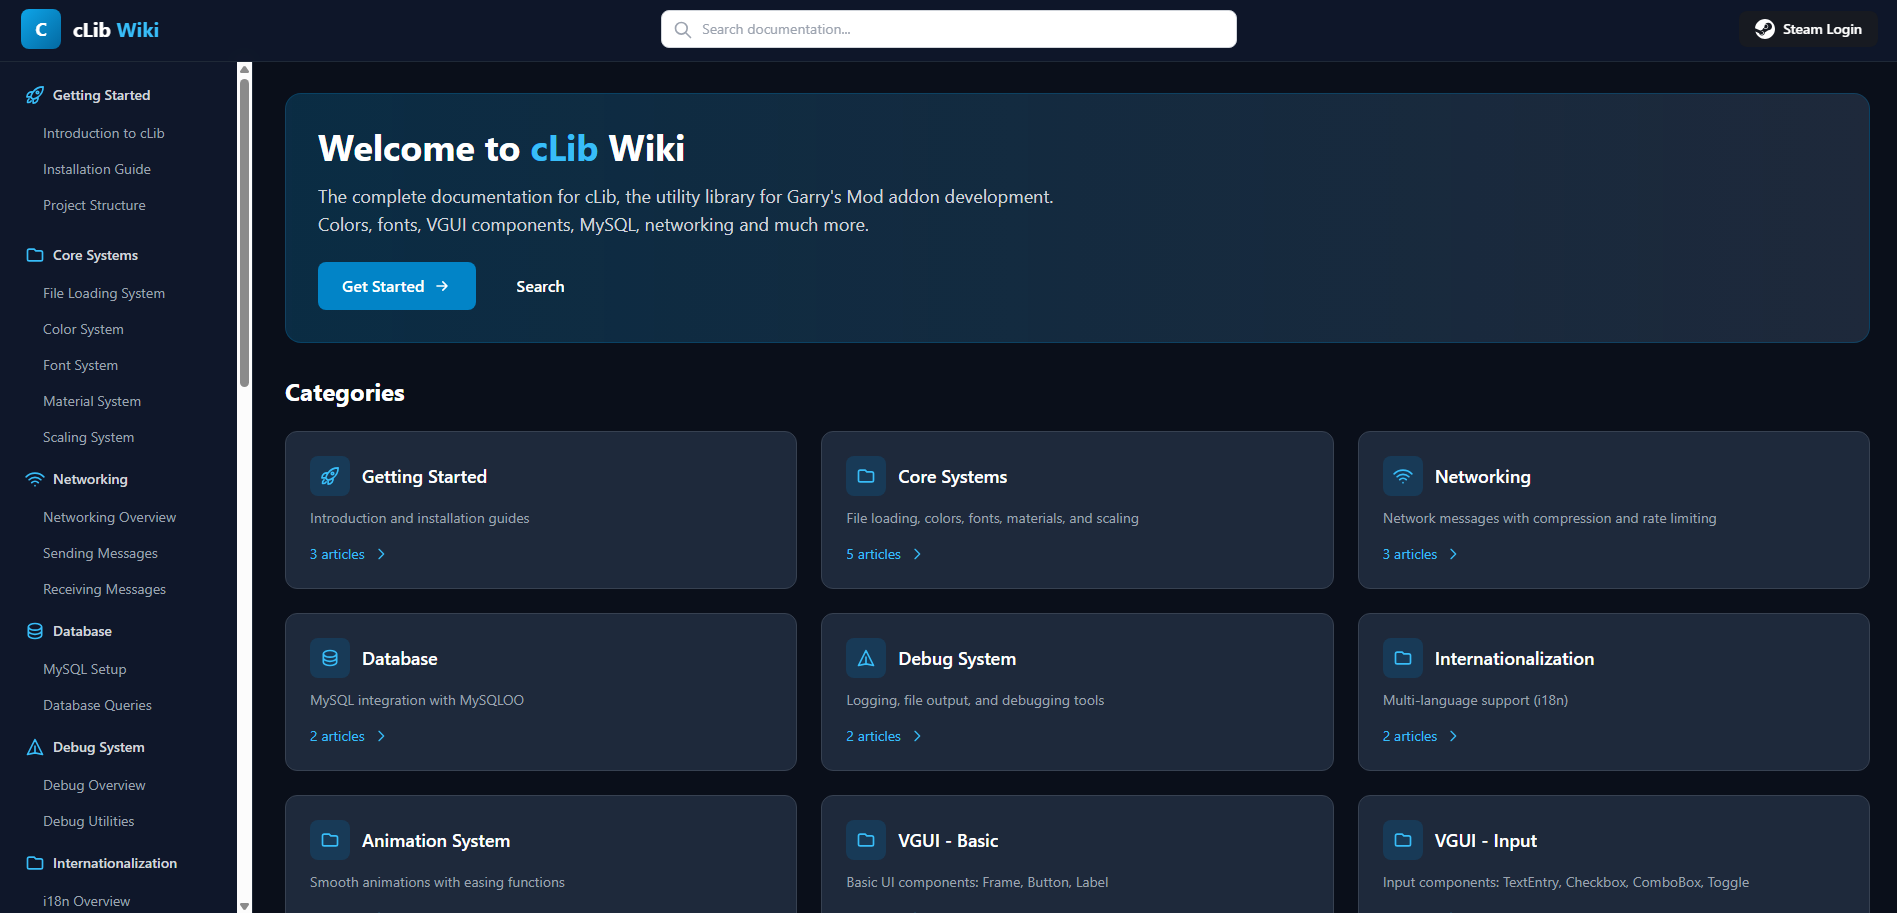The image size is (1897, 913).
Task: Click the triangle icon on Debug System card
Action: pyautogui.click(x=866, y=658)
